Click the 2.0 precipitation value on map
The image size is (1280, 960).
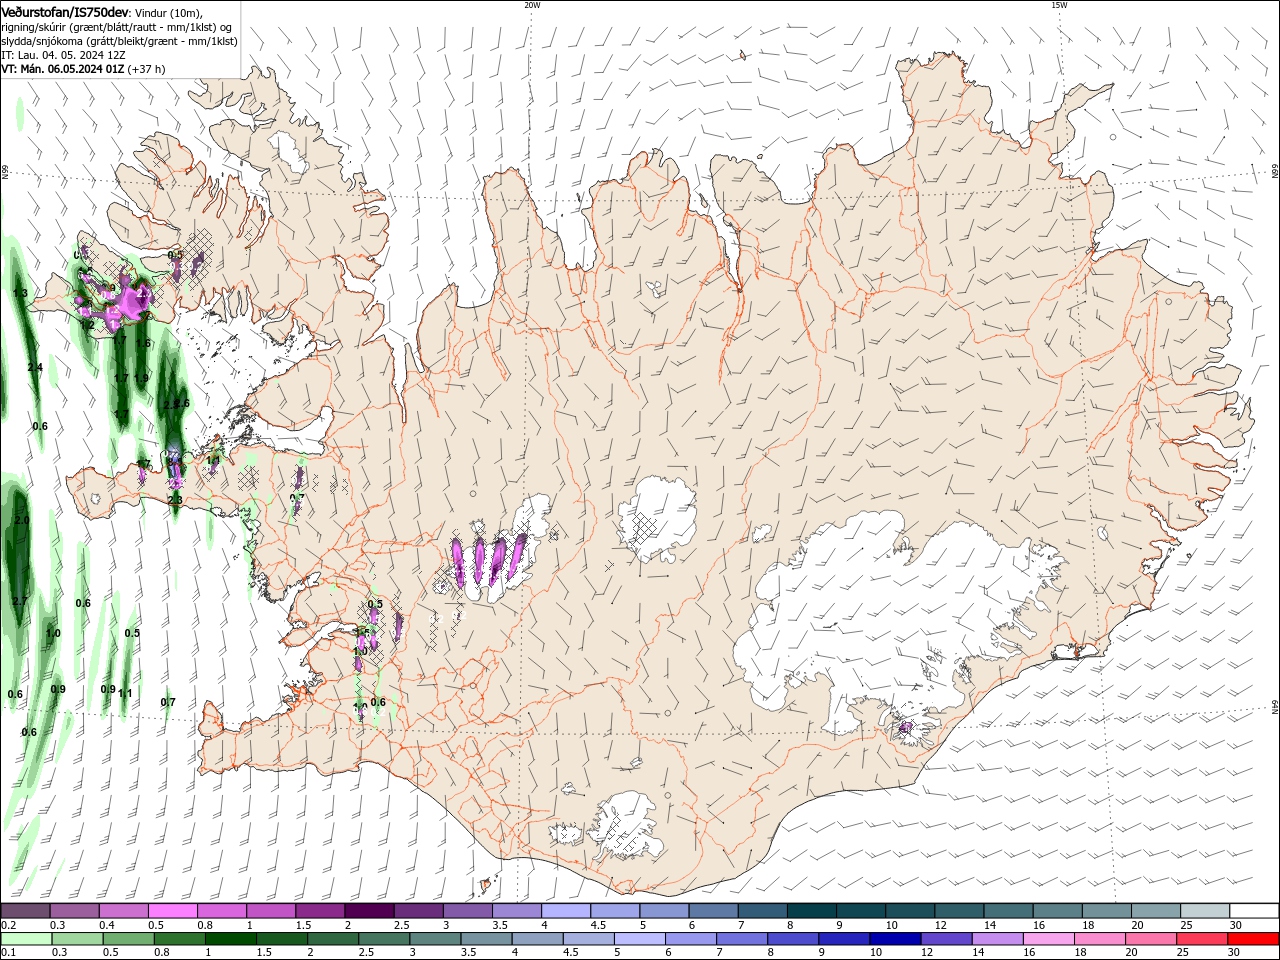tap(22, 521)
